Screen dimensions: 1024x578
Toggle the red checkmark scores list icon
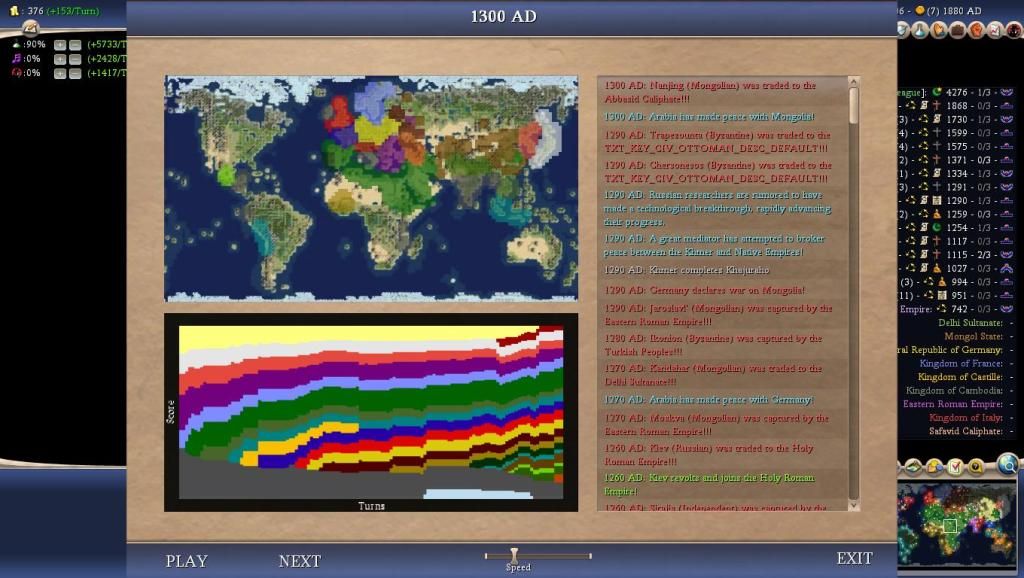coord(955,467)
